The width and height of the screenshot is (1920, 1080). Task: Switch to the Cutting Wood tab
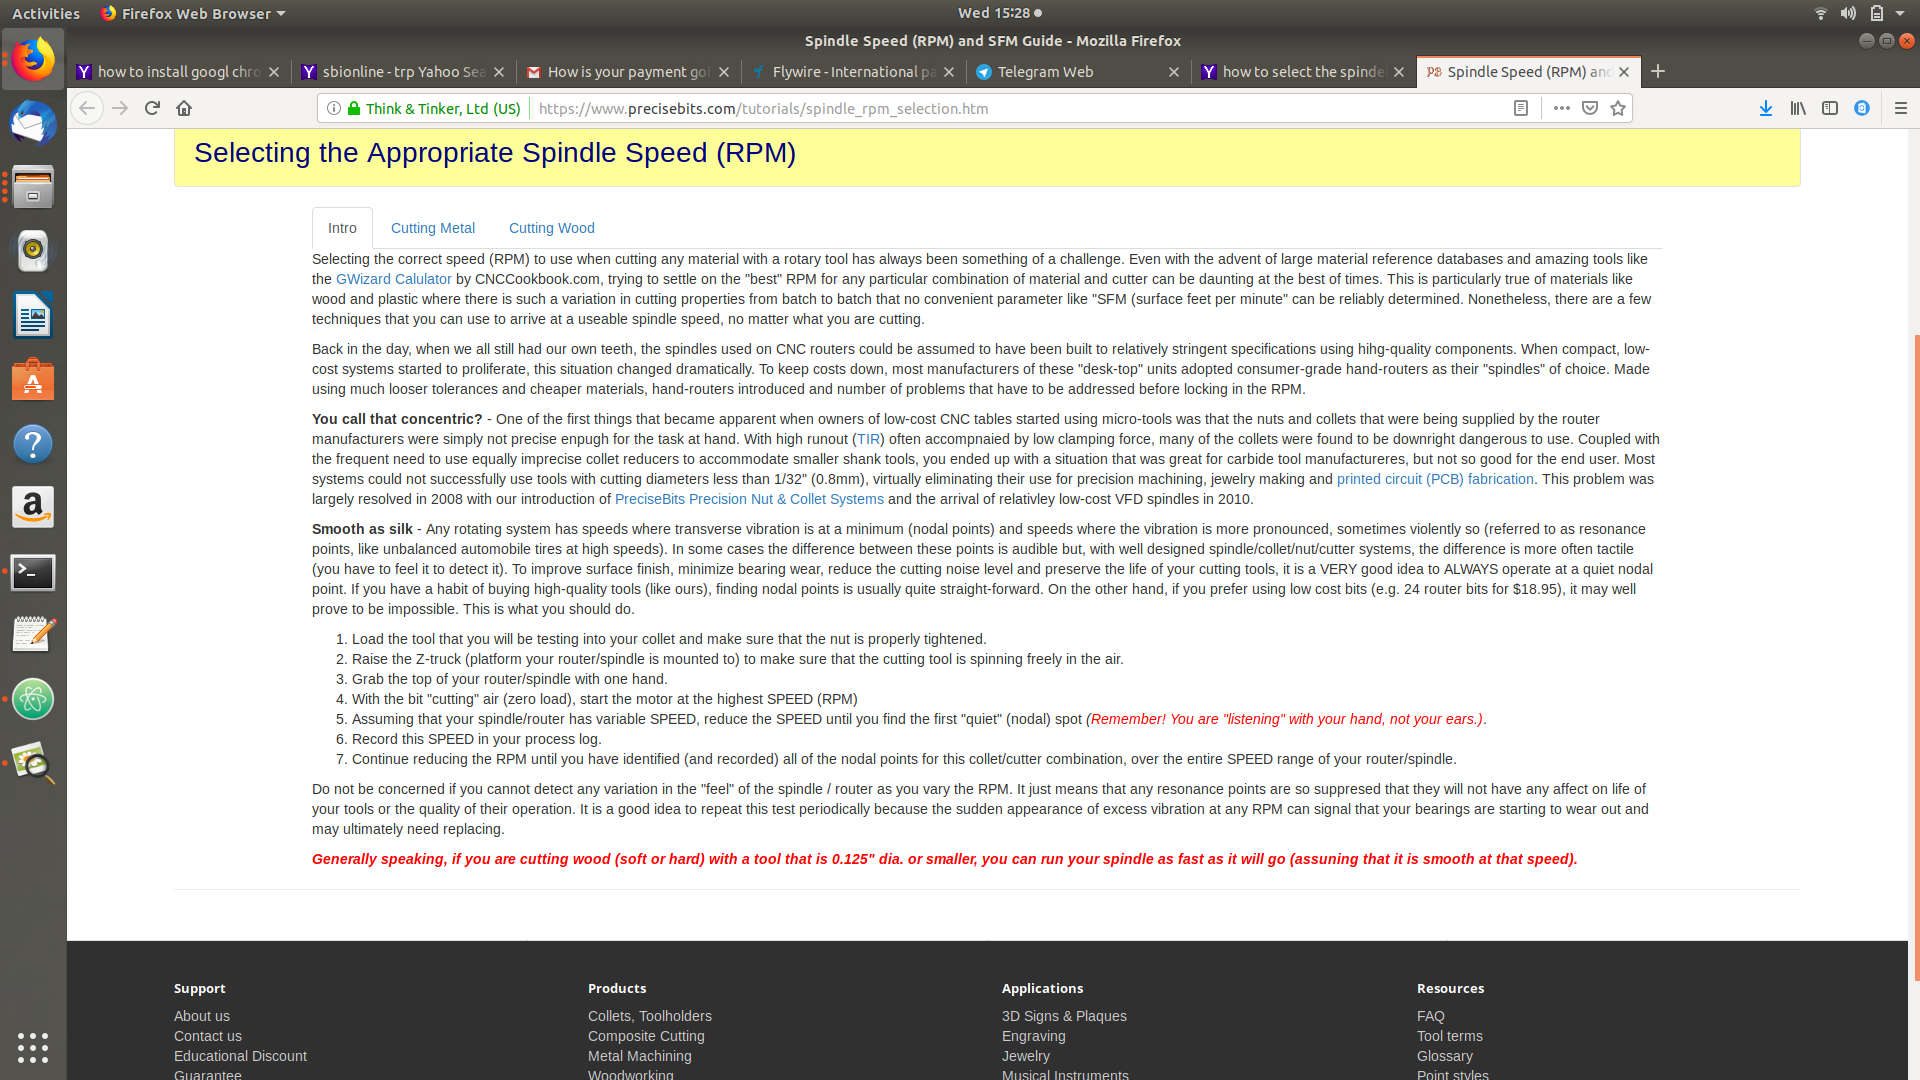551,228
